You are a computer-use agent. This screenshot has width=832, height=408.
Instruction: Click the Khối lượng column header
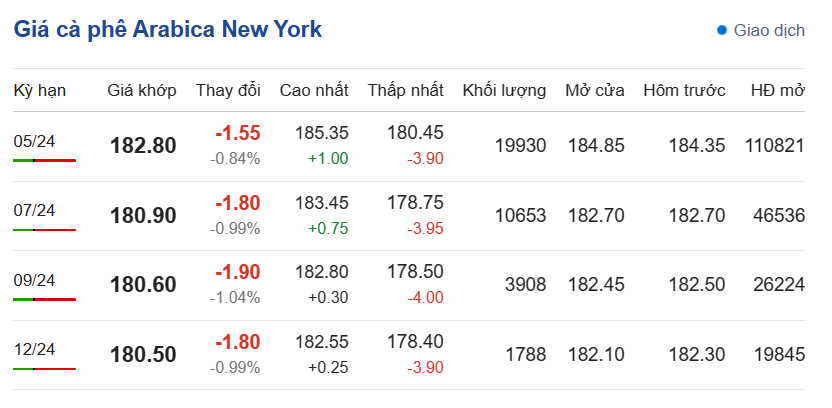[504, 90]
